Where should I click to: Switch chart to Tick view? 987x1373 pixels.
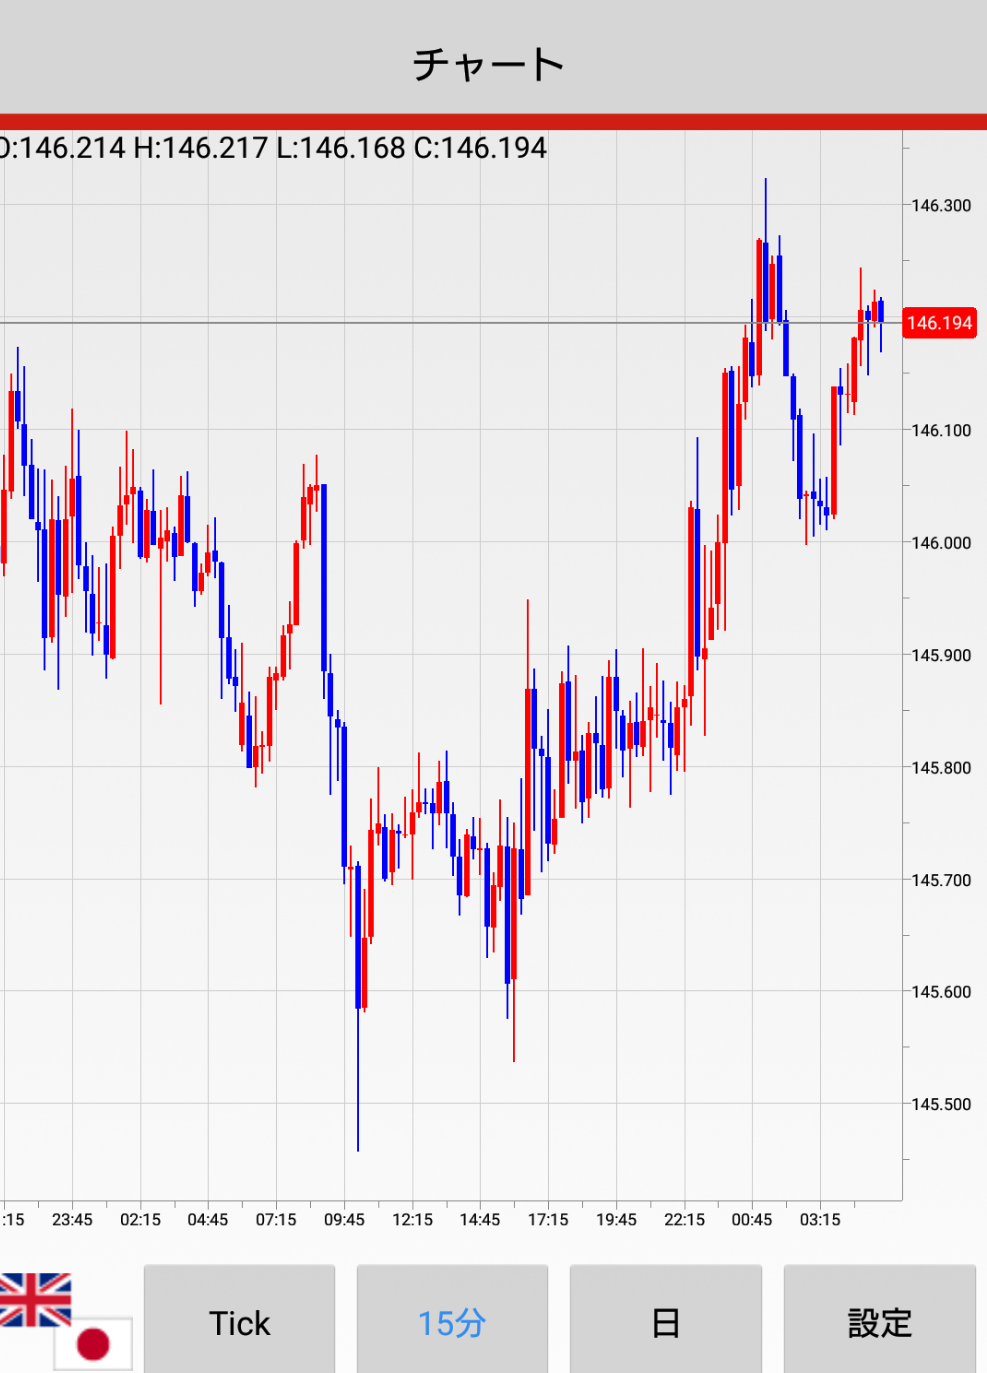239,1322
